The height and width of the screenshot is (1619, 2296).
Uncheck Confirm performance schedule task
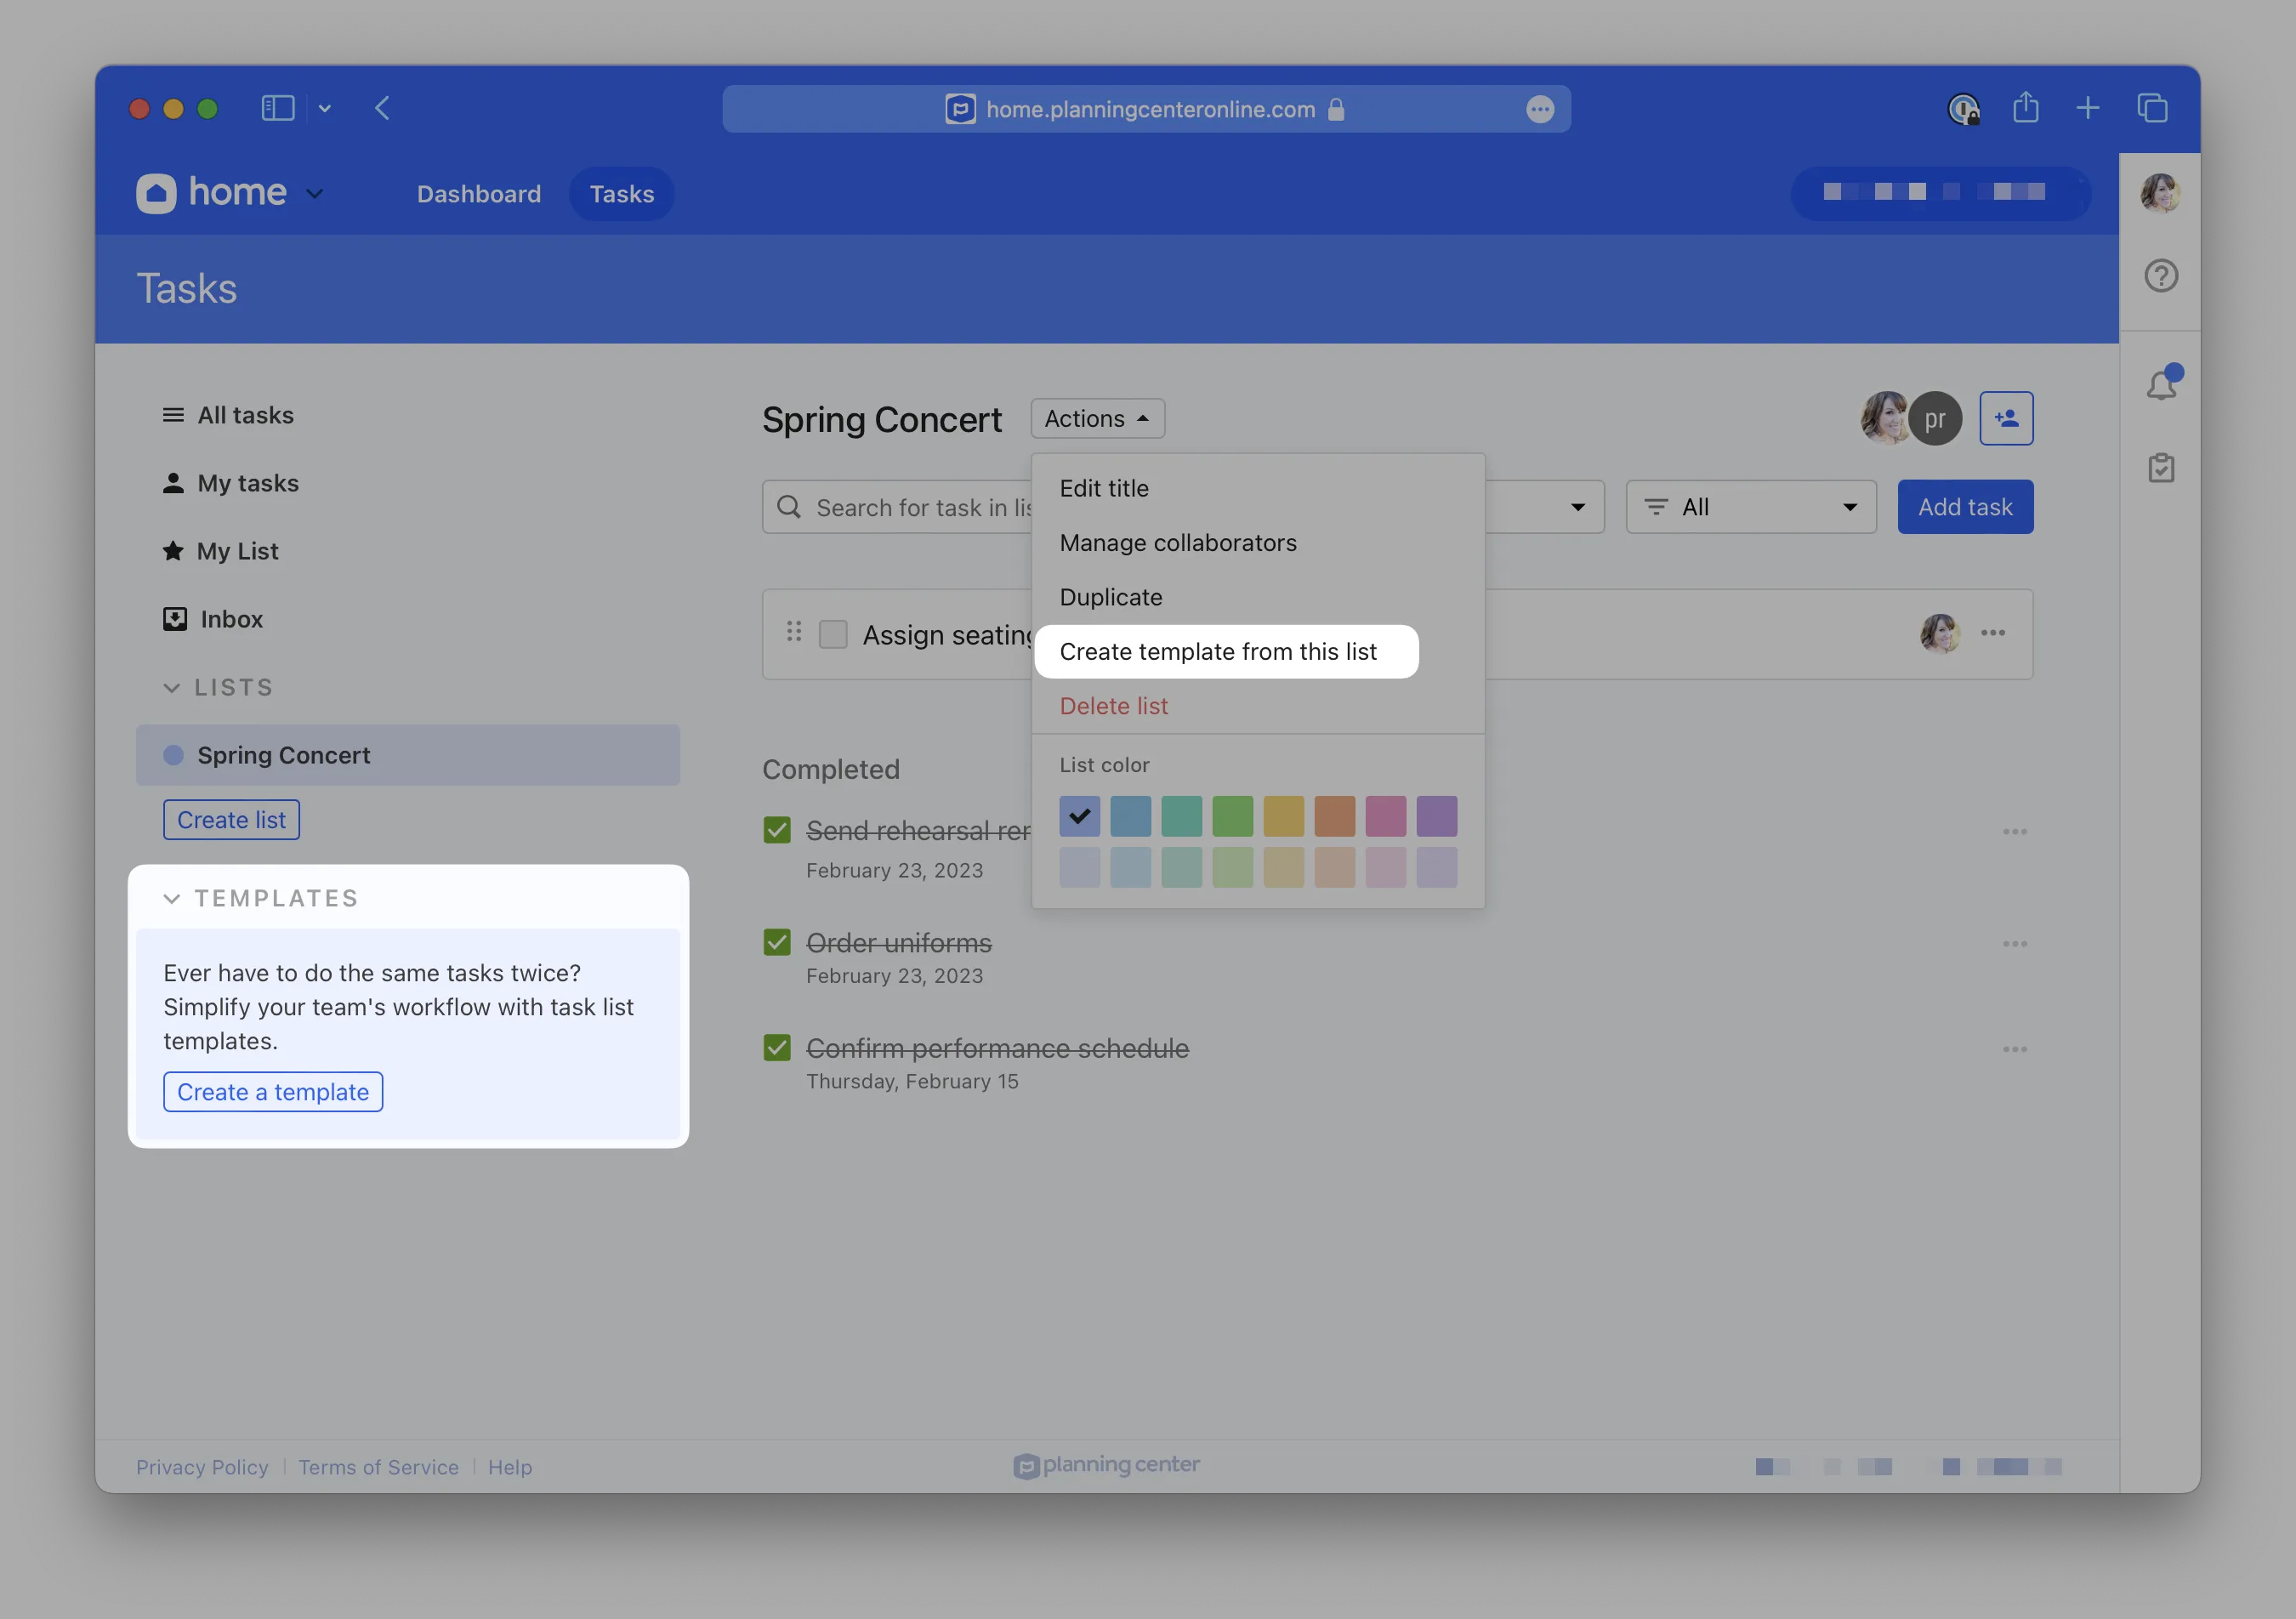point(777,1048)
